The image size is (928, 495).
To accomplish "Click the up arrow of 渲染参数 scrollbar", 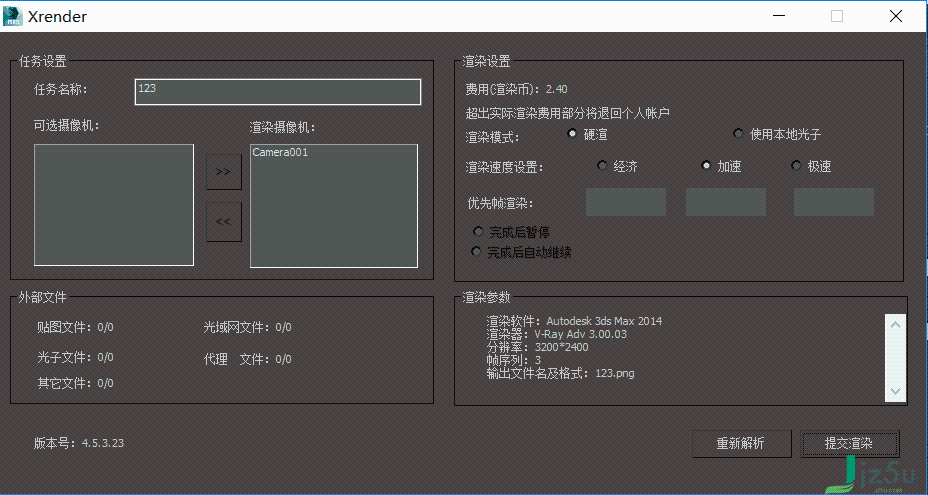I will pos(895,324).
